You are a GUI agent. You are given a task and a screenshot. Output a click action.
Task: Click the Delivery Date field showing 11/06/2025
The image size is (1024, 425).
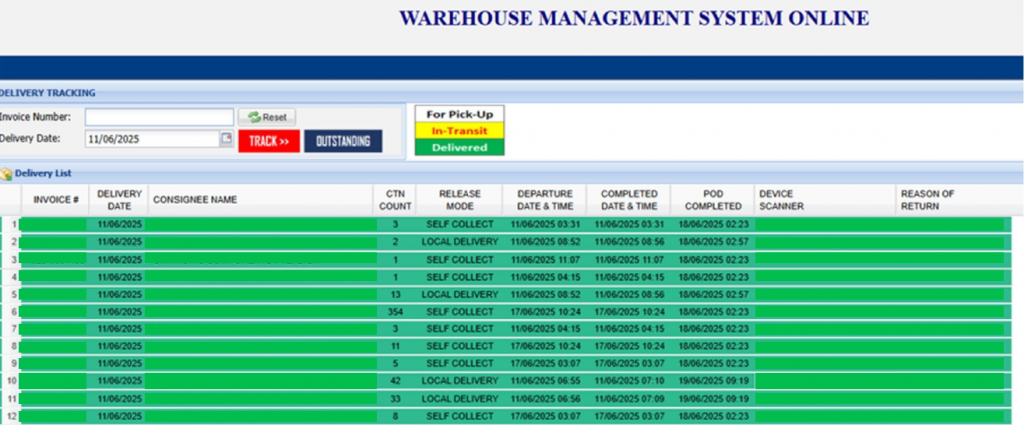151,140
